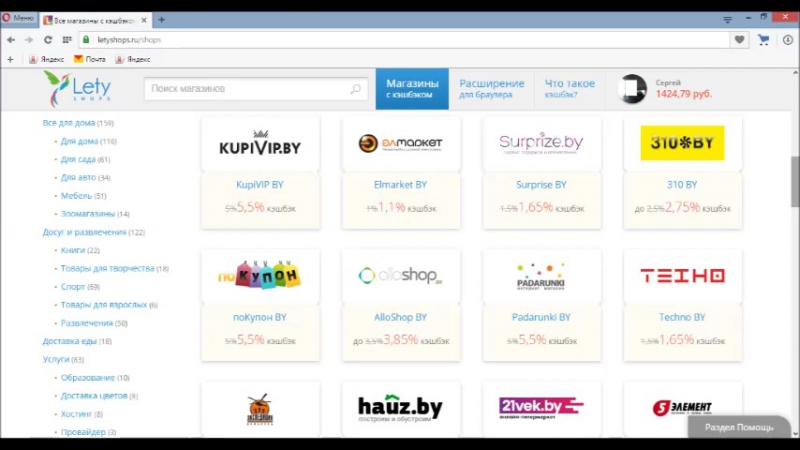Click the Surprize.by store logo
This screenshot has width=800, height=450.
[541, 143]
